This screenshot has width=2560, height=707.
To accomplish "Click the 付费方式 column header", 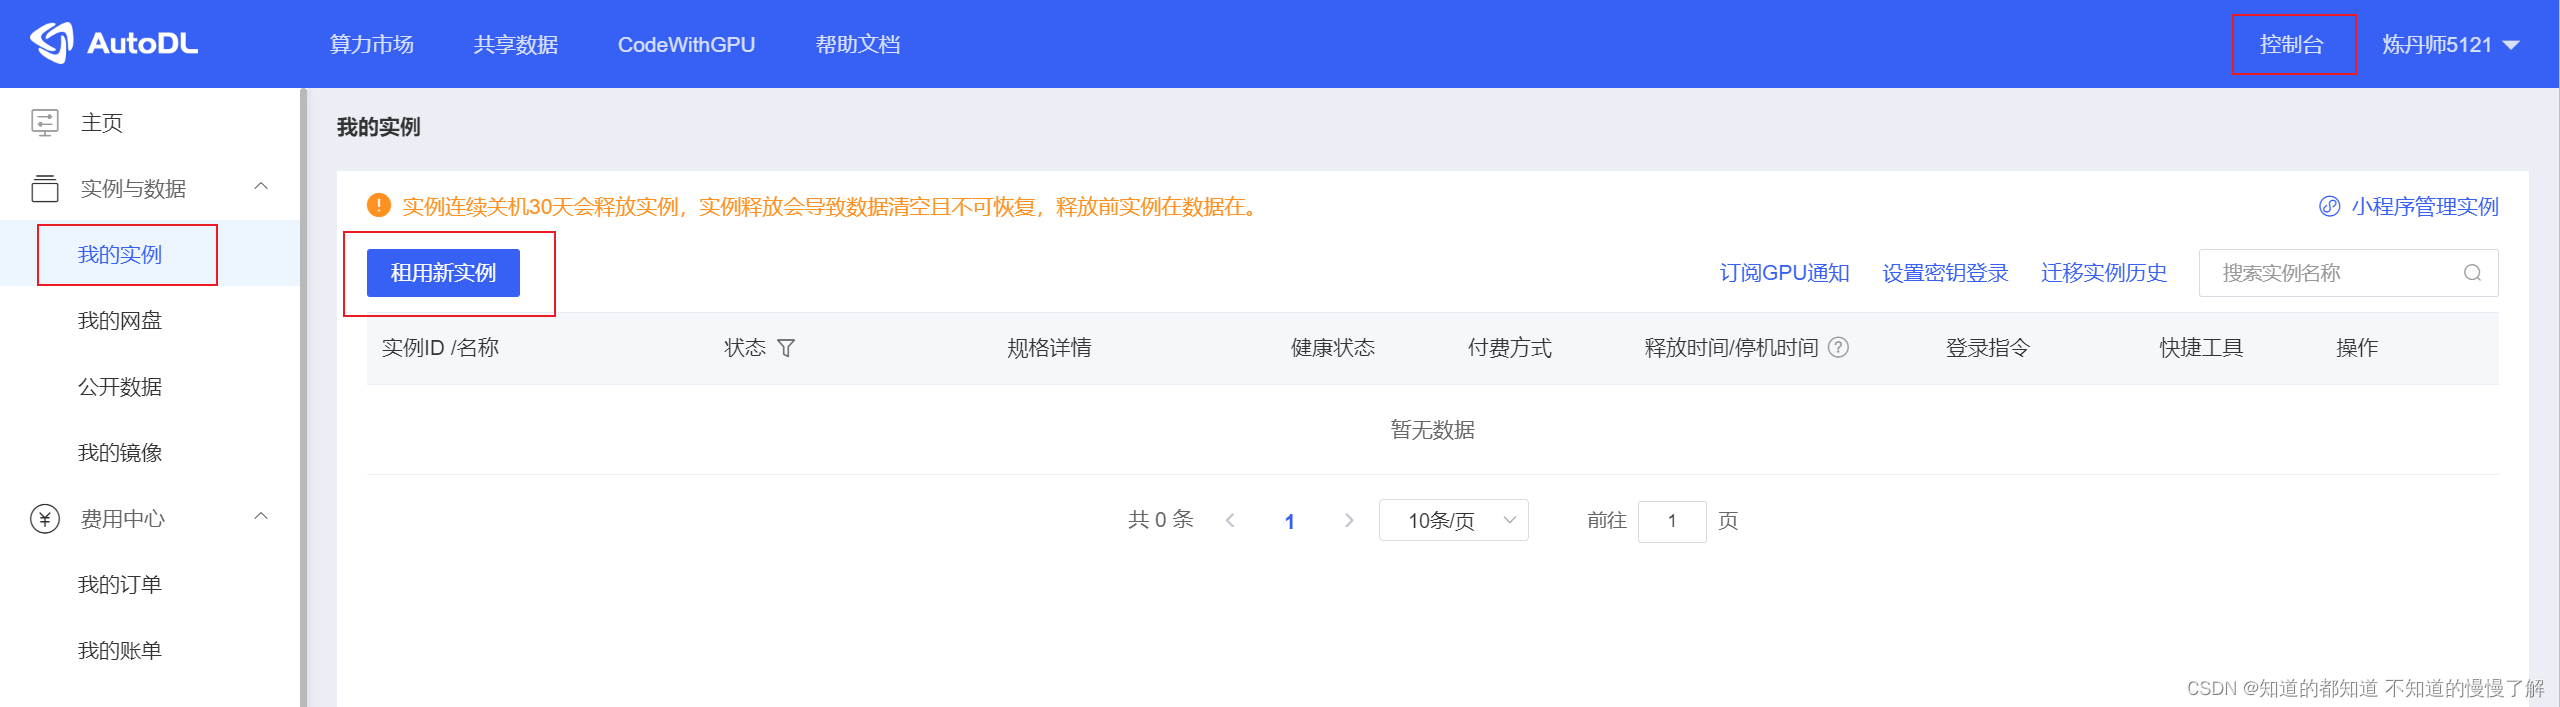I will pyautogui.click(x=1510, y=348).
